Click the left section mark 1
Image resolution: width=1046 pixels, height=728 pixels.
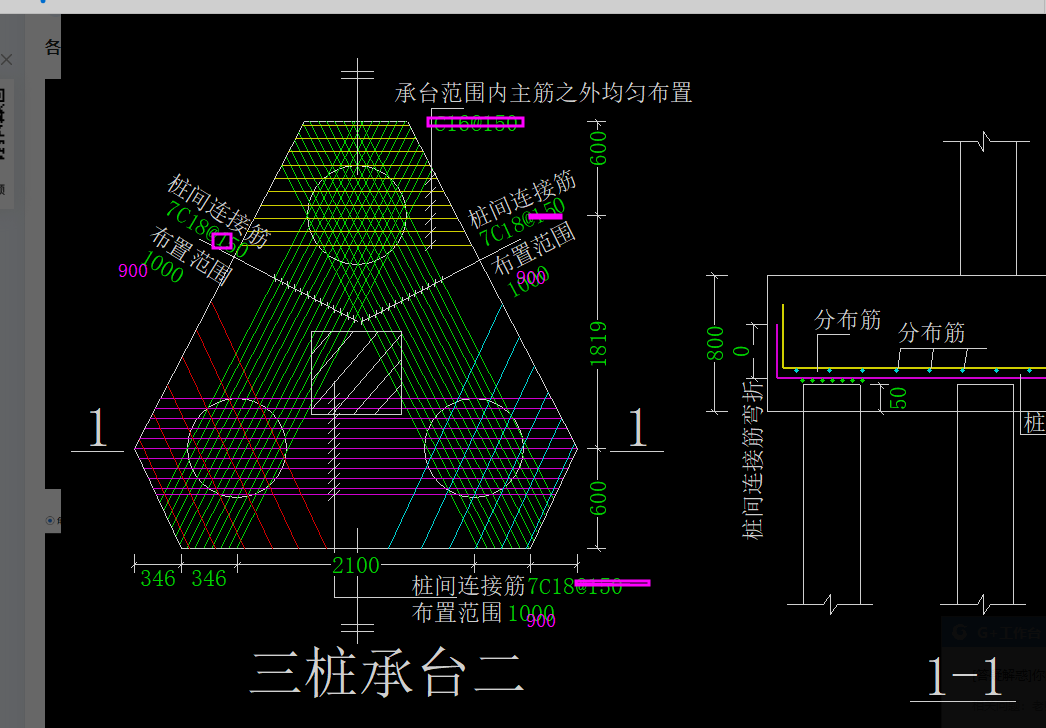point(97,428)
